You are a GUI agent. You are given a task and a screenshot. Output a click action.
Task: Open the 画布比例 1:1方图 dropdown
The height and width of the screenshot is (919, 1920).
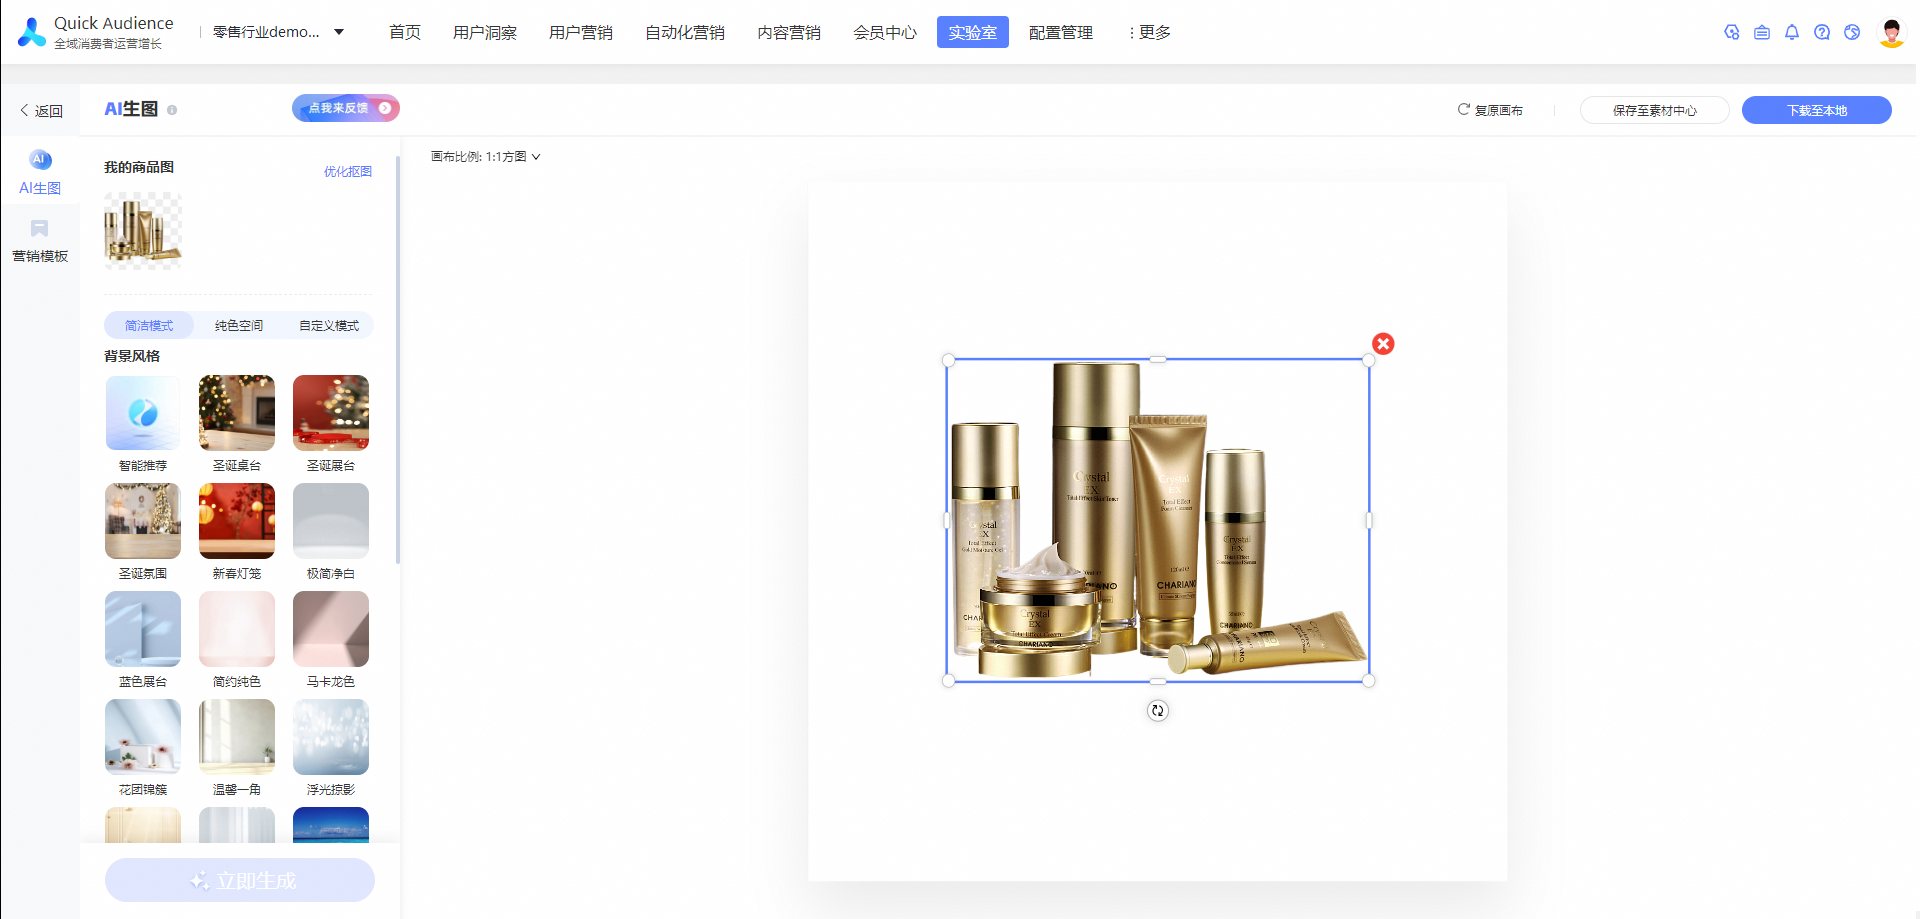[x=486, y=157]
